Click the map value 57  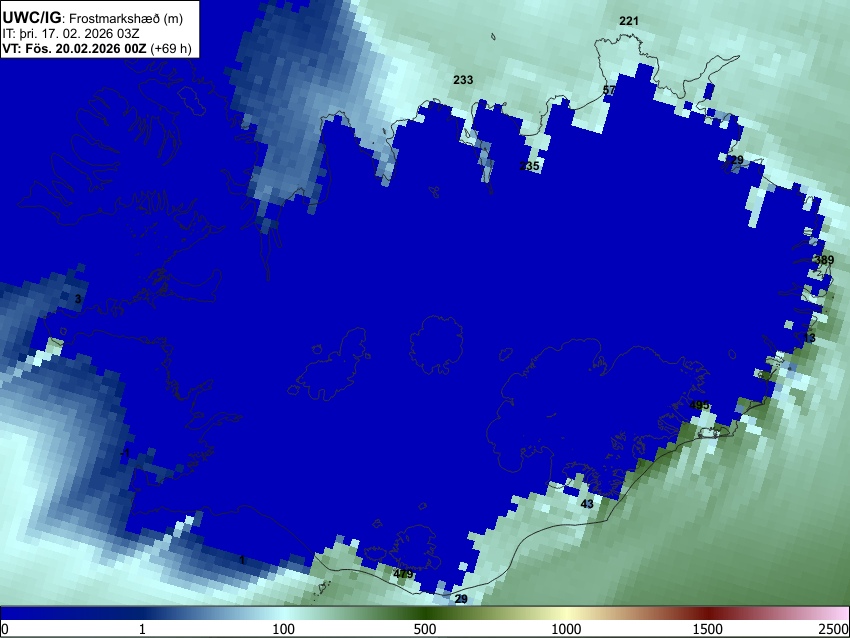click(x=609, y=90)
